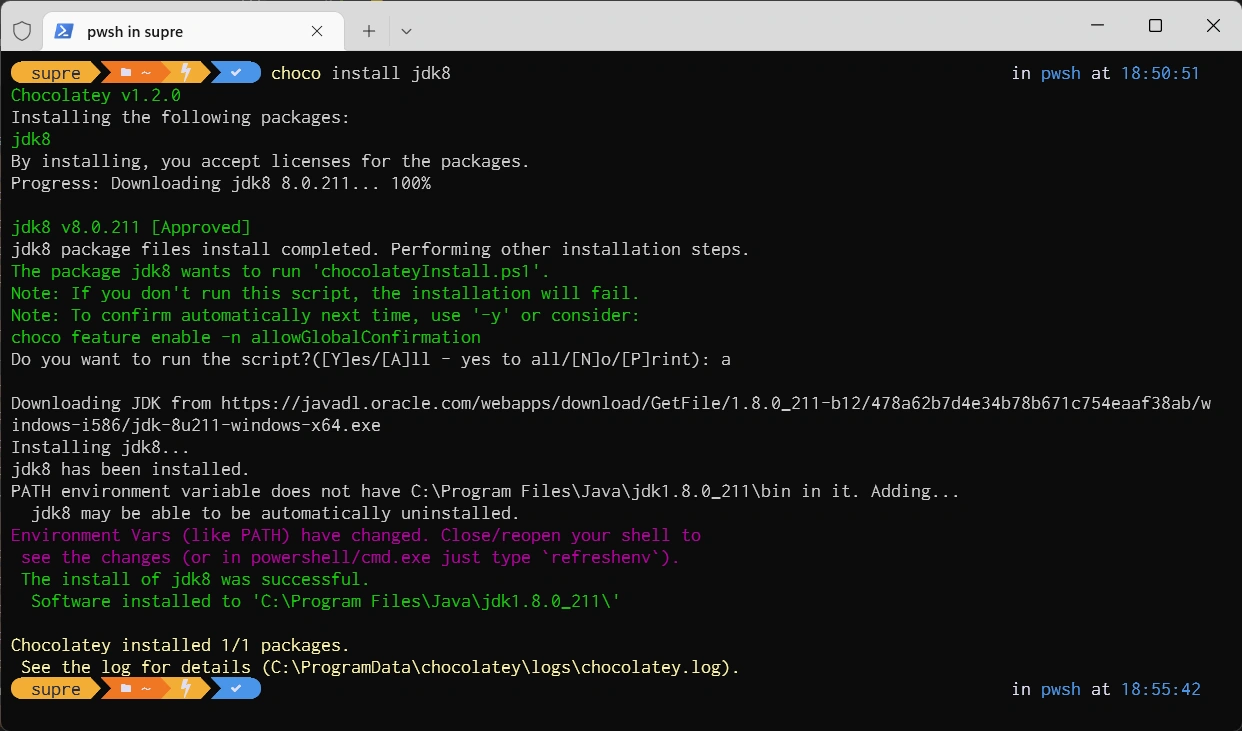Viewport: 1242px width, 731px height.
Task: Click the folder icon in the top prompt
Action: [126, 73]
